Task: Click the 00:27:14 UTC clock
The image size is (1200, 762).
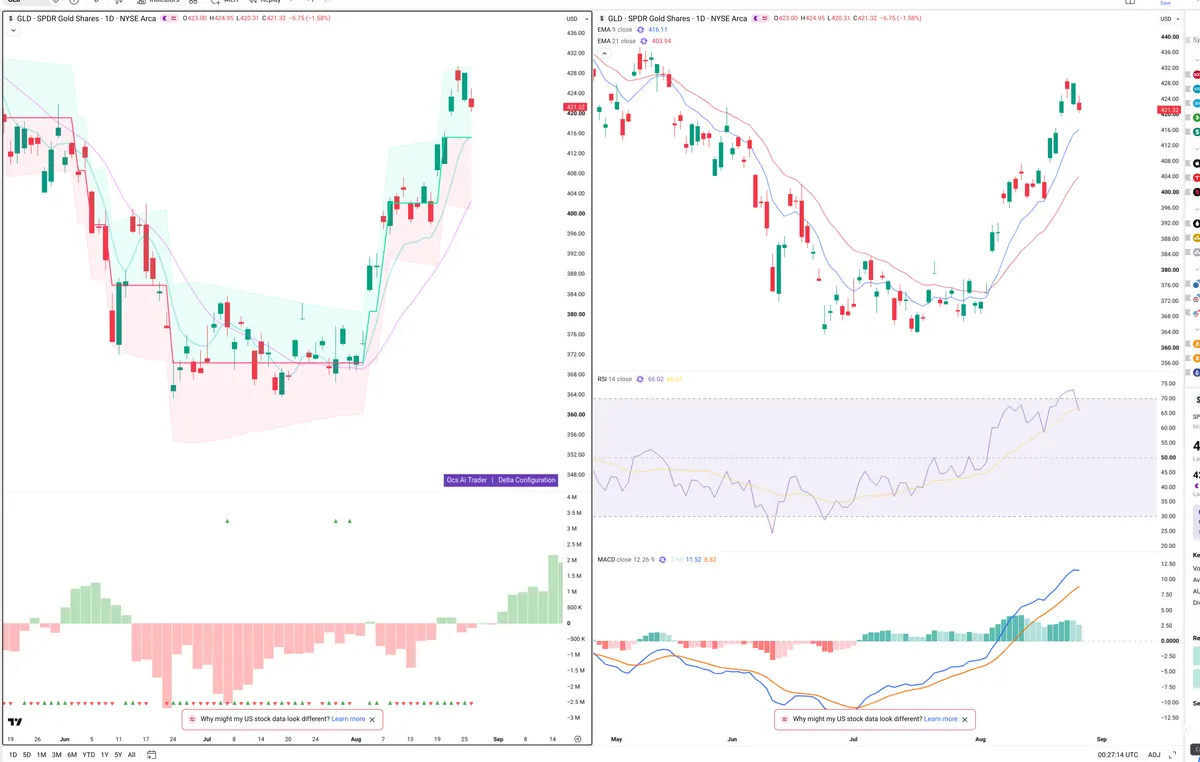Action: (1117, 755)
